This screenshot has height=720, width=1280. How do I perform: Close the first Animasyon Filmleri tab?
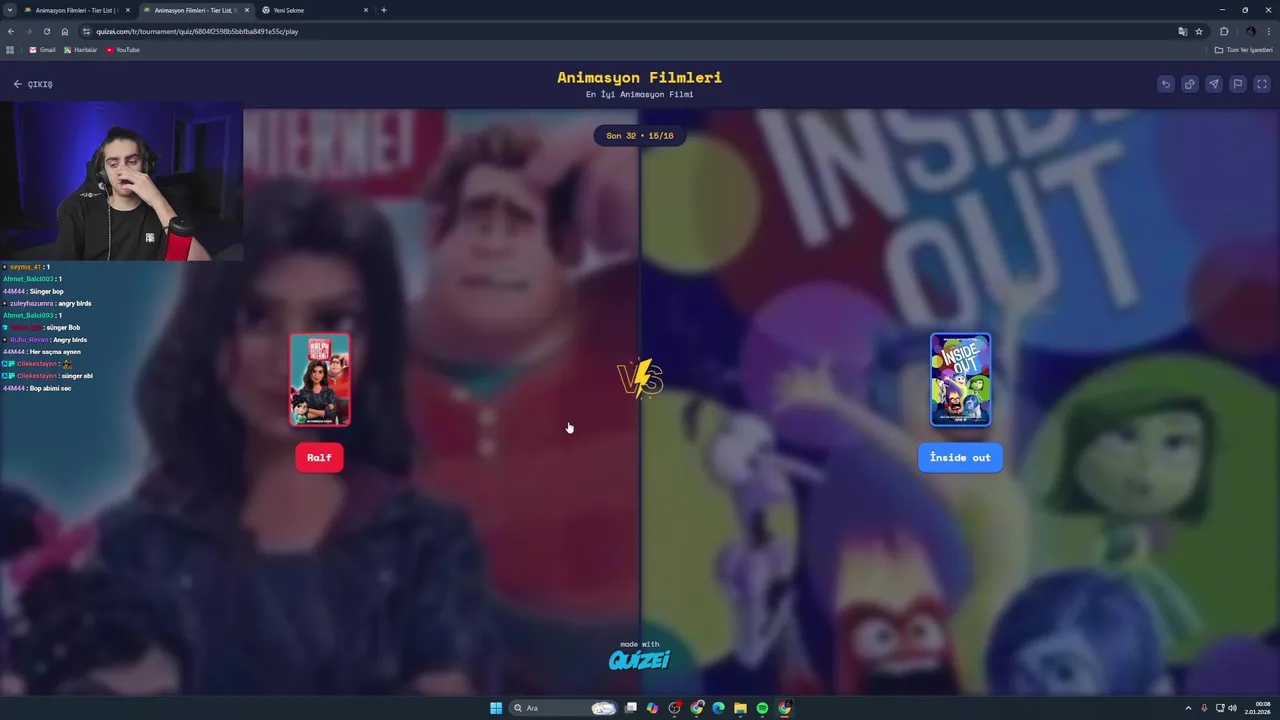click(128, 10)
